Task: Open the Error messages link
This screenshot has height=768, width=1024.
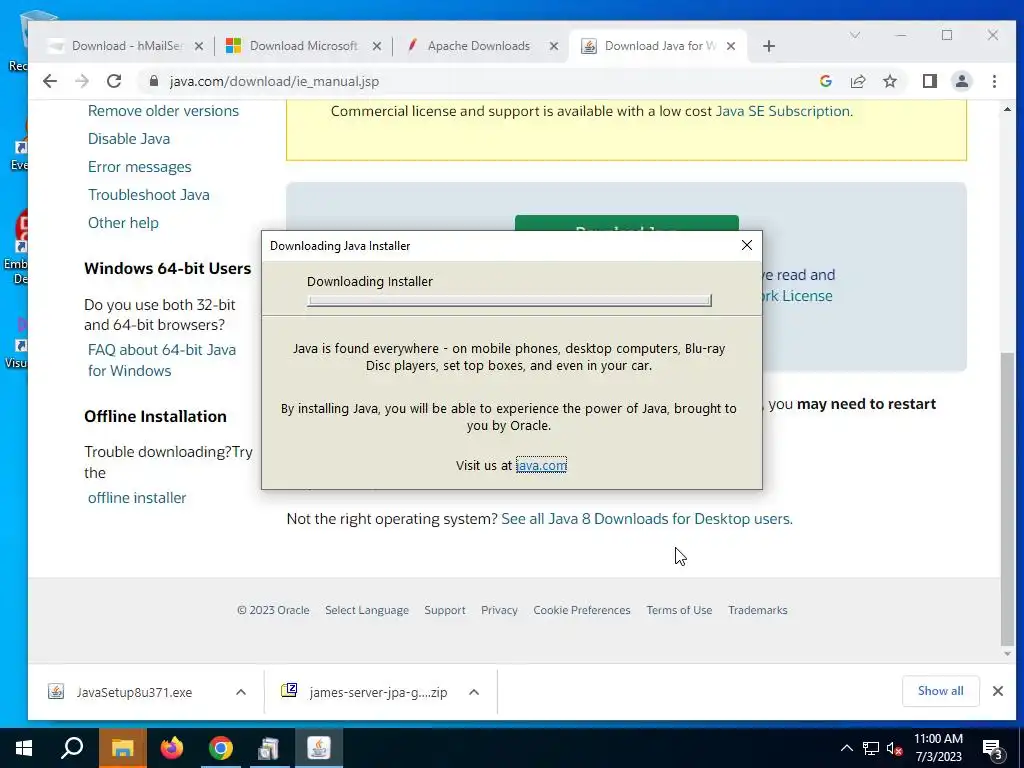Action: click(x=140, y=167)
